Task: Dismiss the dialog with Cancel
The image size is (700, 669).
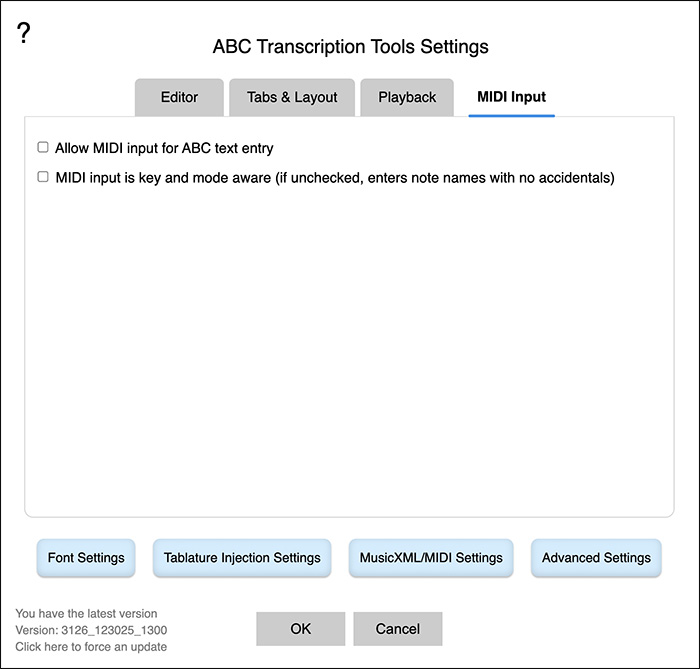Action: [398, 629]
